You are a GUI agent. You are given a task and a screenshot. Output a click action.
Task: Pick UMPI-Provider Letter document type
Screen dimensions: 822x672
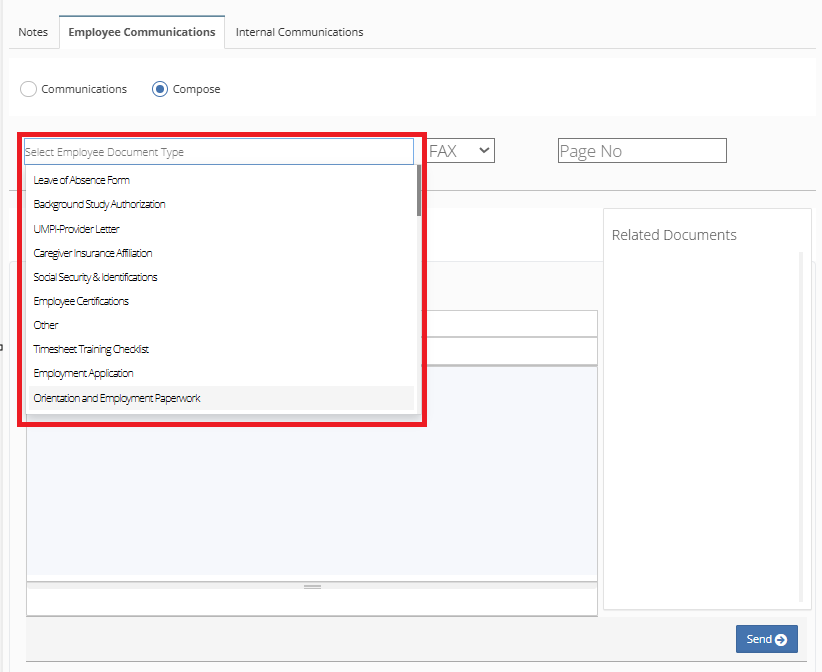76,229
